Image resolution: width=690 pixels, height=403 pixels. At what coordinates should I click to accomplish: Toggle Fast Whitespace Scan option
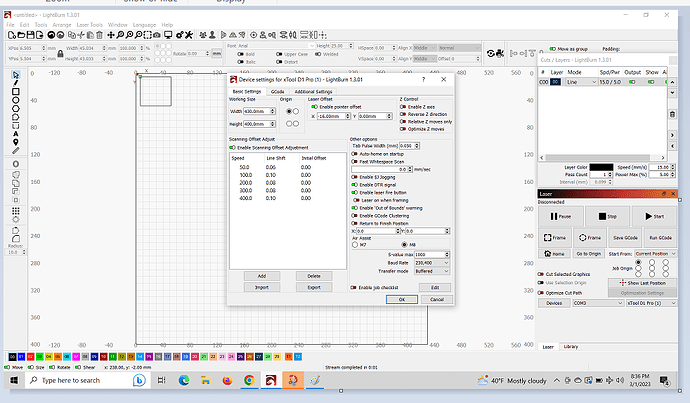[x=354, y=161]
